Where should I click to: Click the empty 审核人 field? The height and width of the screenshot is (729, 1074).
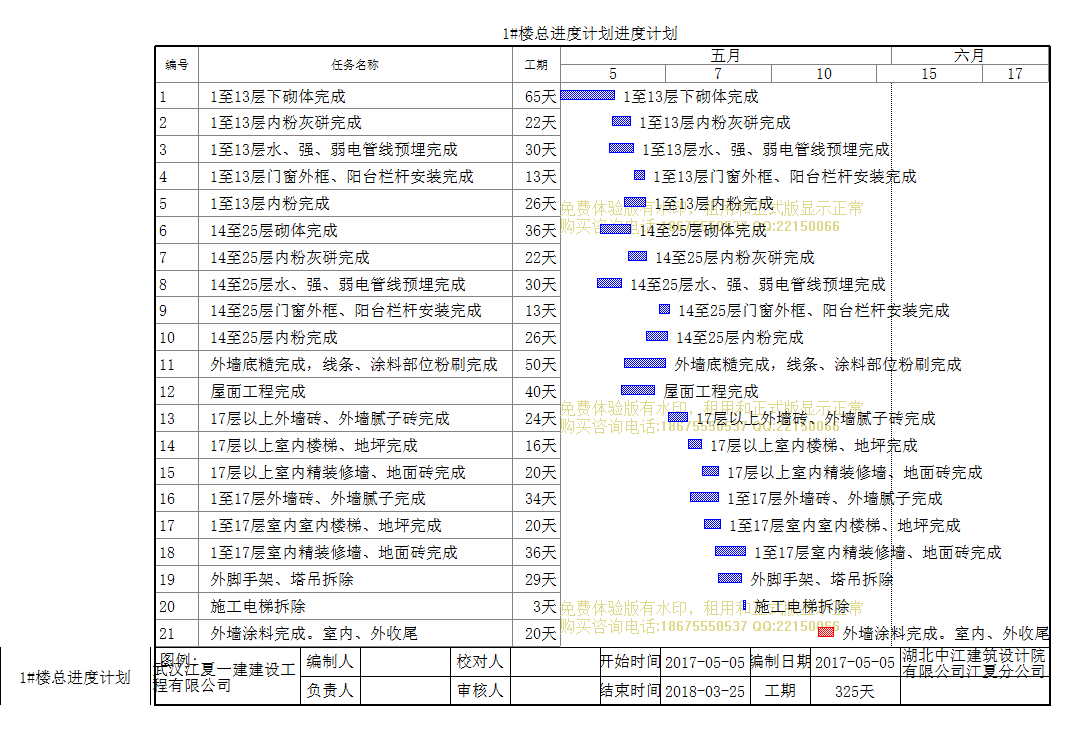tap(553, 690)
